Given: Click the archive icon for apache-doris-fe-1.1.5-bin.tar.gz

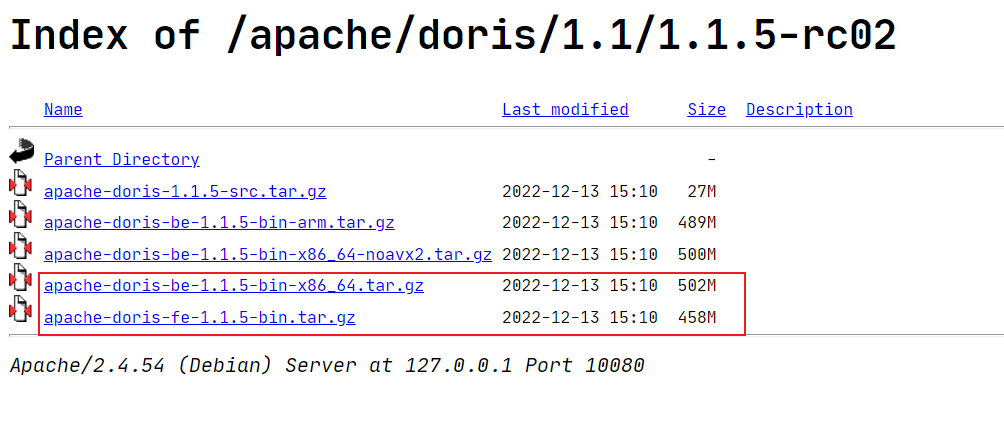Looking at the screenshot, I should 21,312.
